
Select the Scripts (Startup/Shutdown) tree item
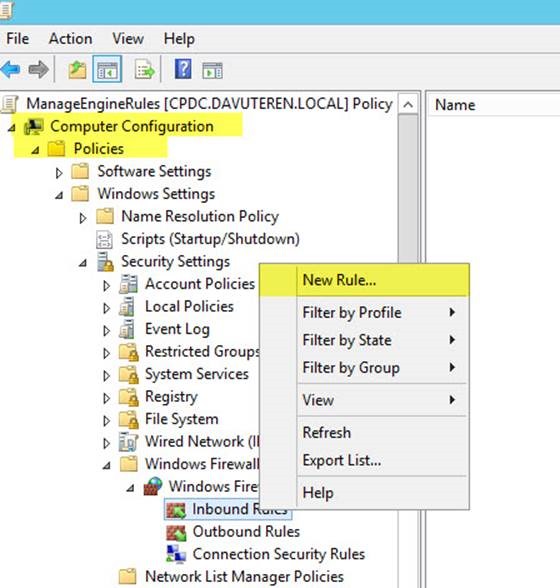coord(210,239)
